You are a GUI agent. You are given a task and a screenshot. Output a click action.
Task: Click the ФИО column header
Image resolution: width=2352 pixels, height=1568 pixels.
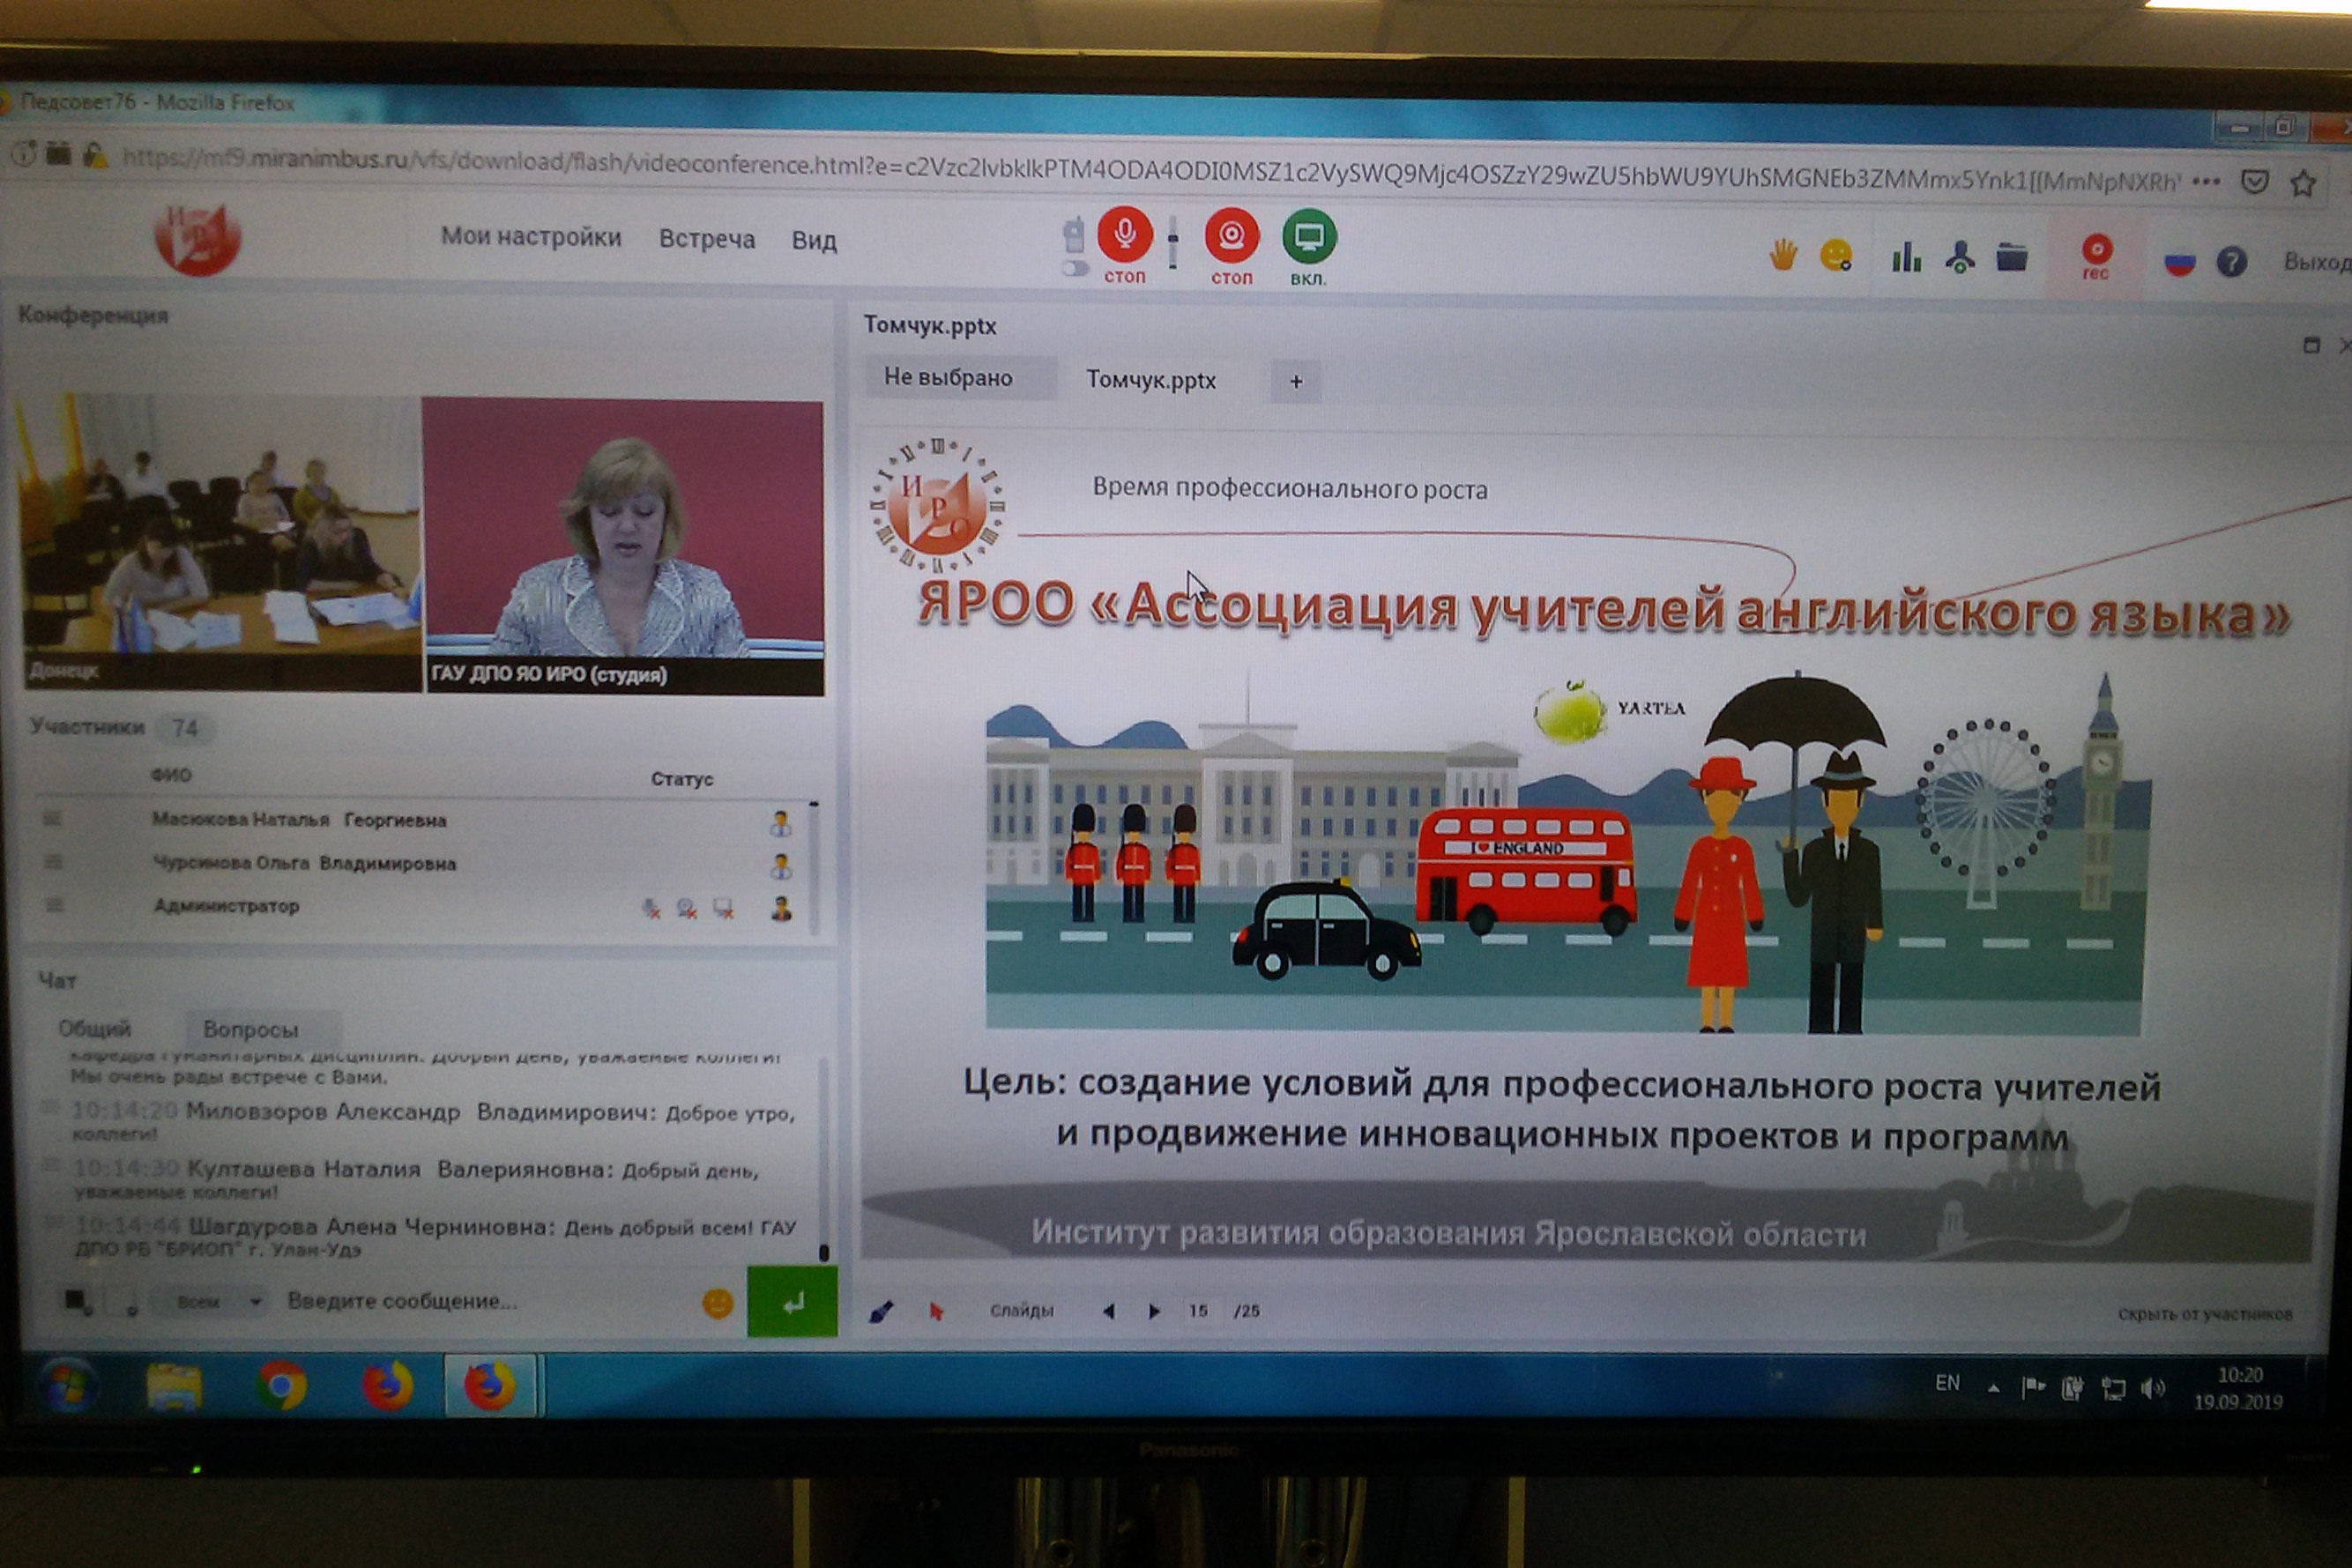click(171, 775)
